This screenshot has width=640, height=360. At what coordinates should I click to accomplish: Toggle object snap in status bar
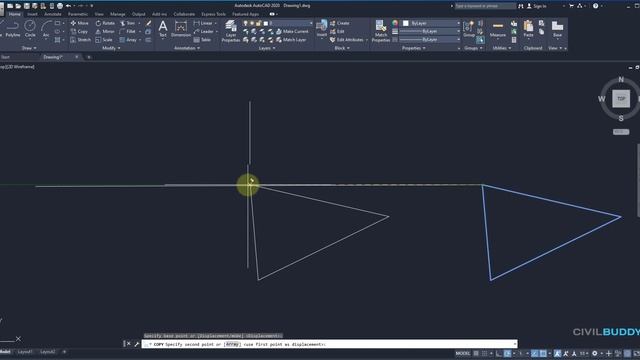[543, 353]
